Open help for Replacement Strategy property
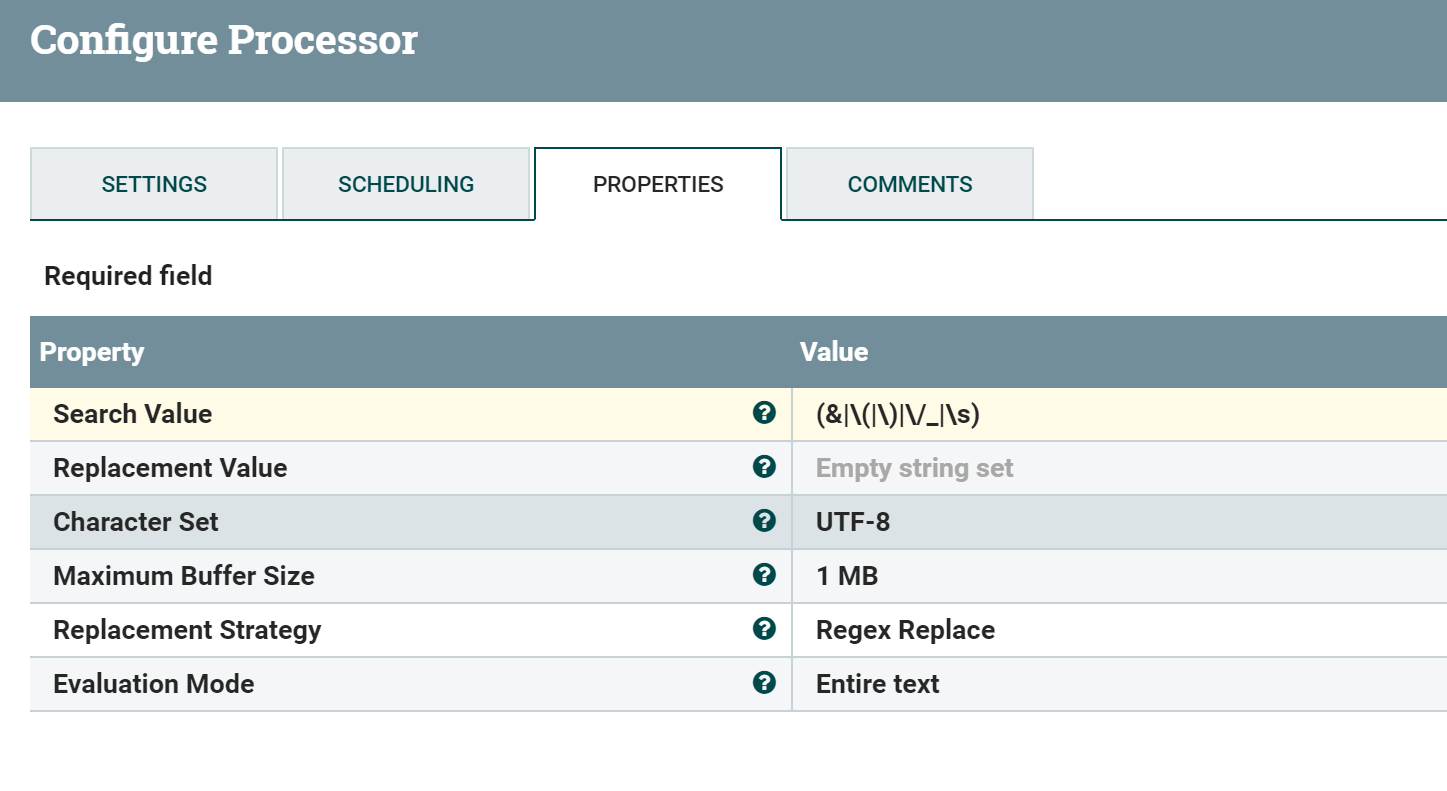1447x791 pixels. point(765,629)
